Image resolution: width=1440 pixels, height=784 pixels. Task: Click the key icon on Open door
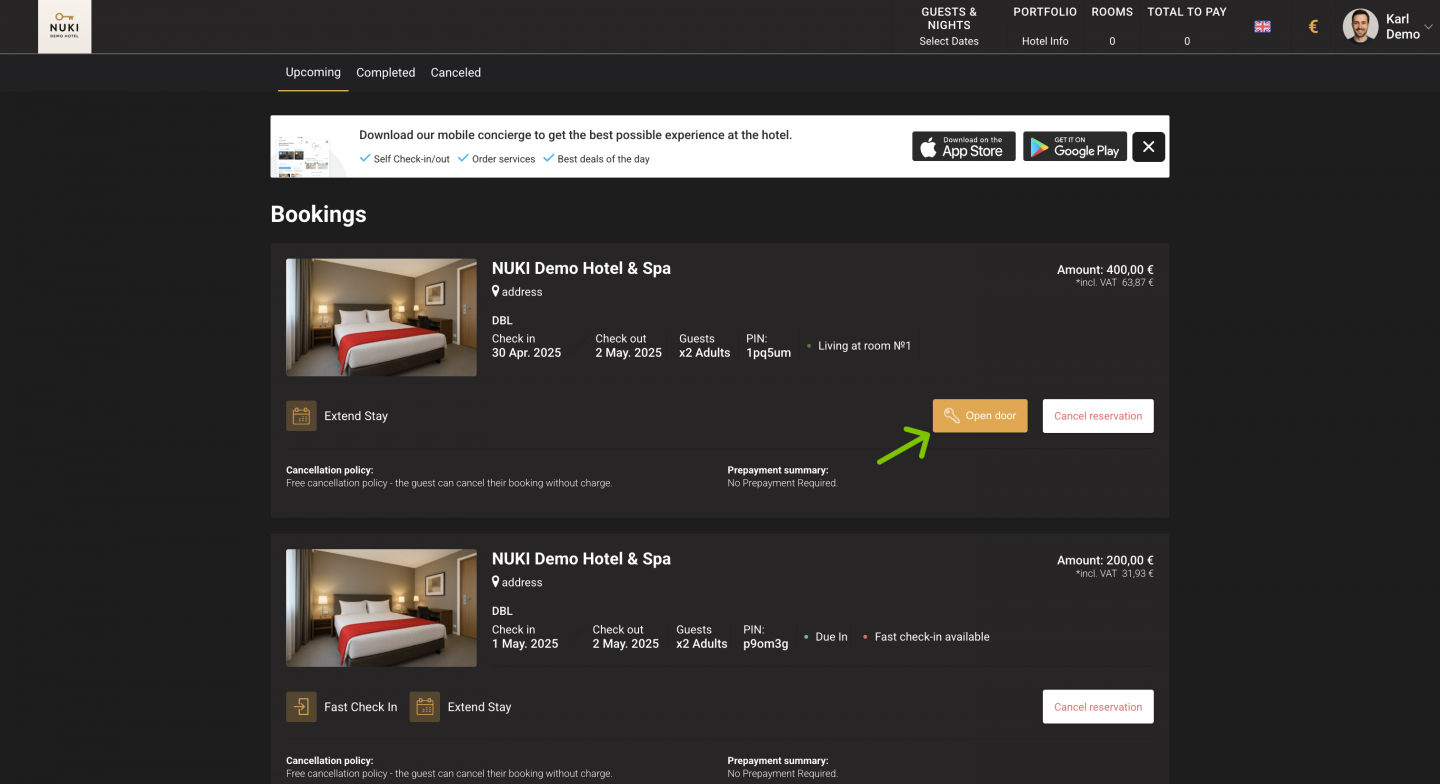pyautogui.click(x=952, y=416)
